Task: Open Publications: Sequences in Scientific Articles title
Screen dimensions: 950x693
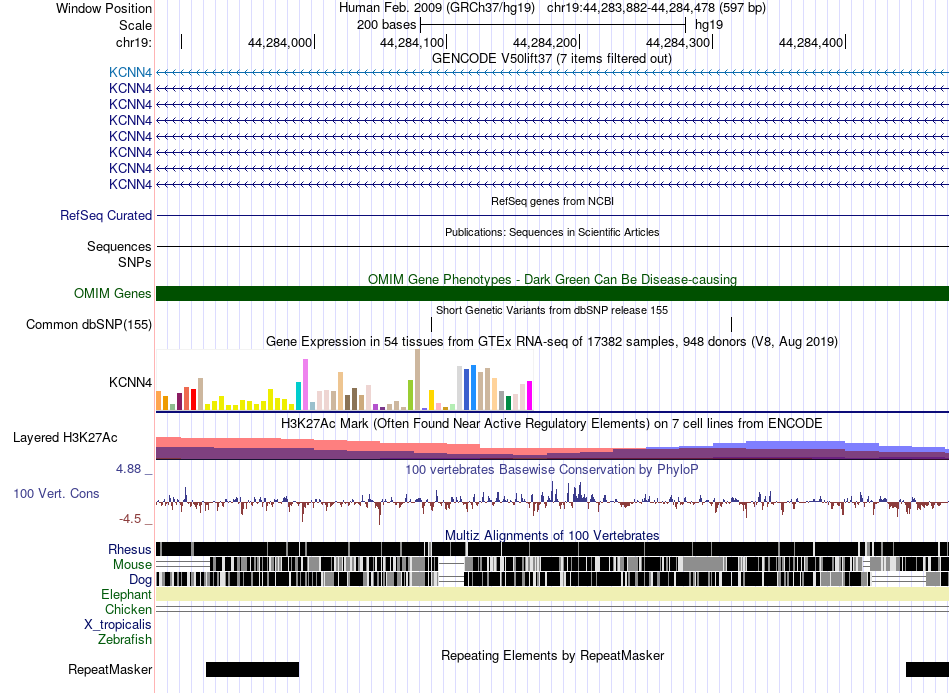Action: click(552, 232)
